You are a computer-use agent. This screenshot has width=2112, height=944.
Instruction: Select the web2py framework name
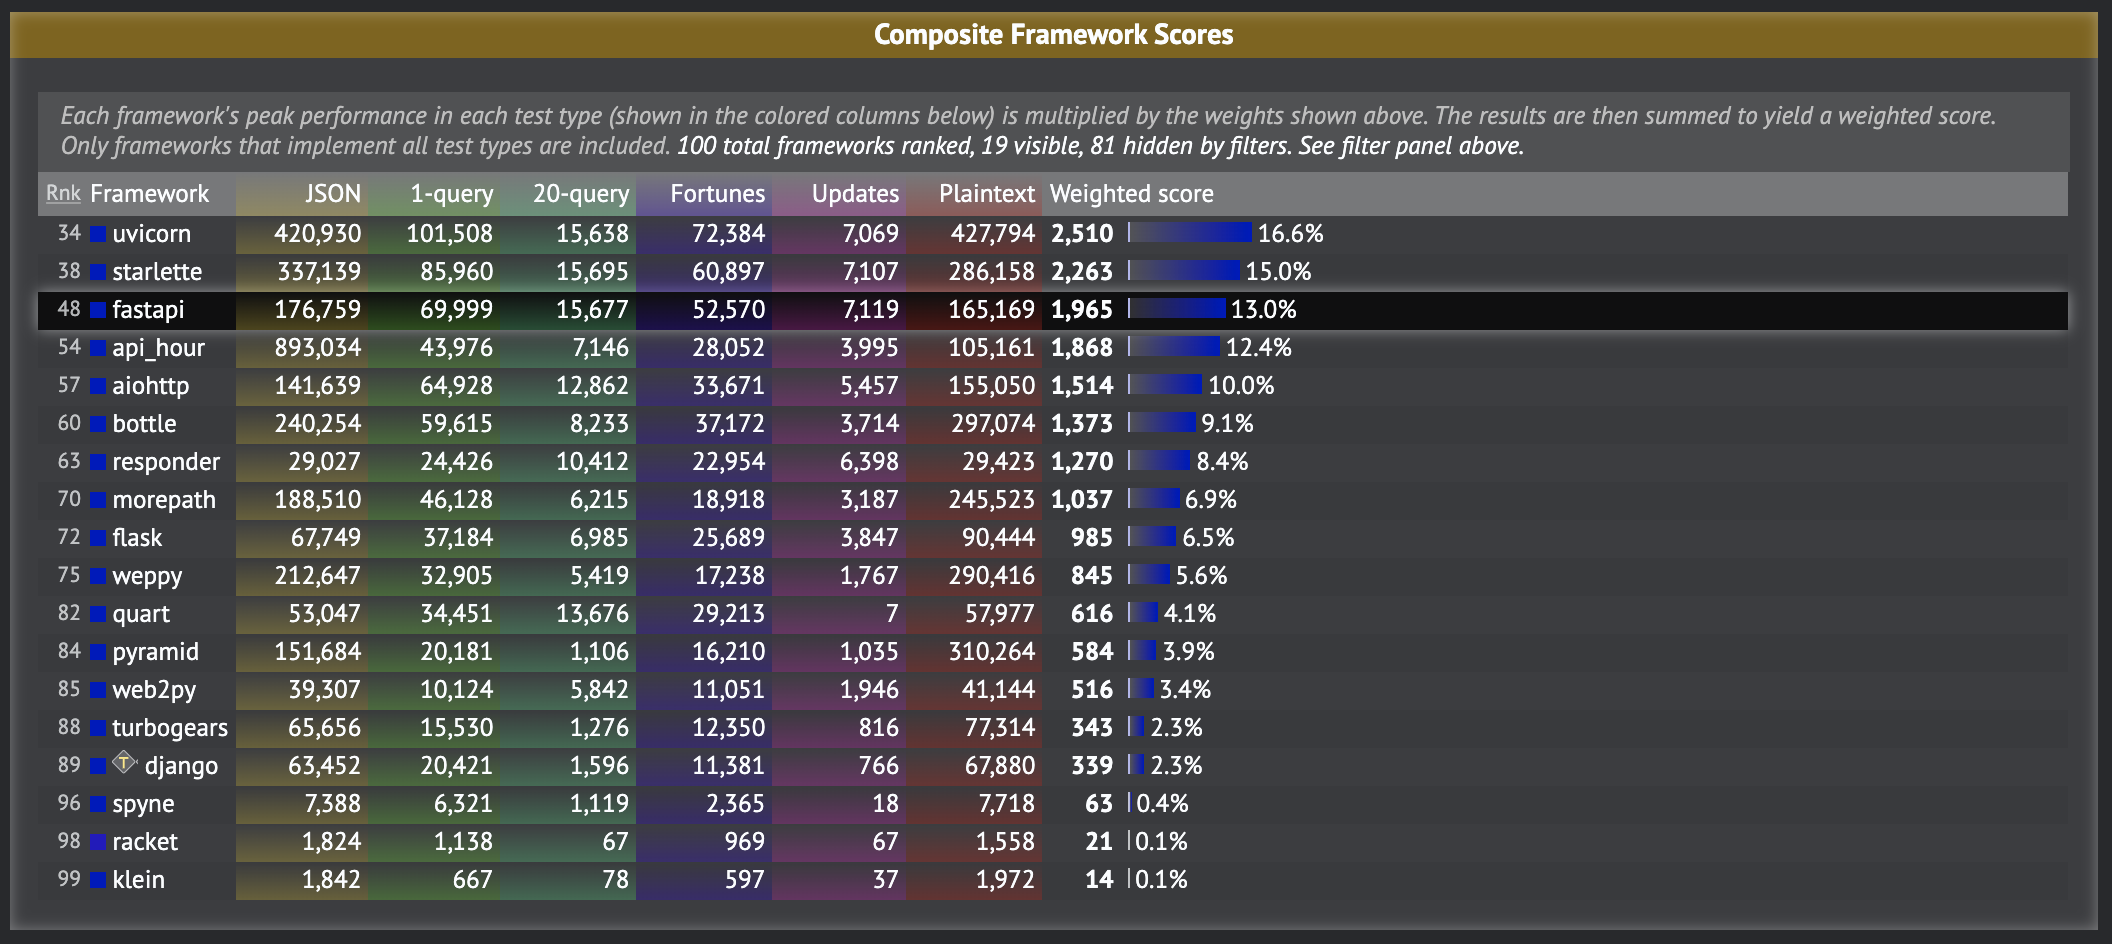154,690
